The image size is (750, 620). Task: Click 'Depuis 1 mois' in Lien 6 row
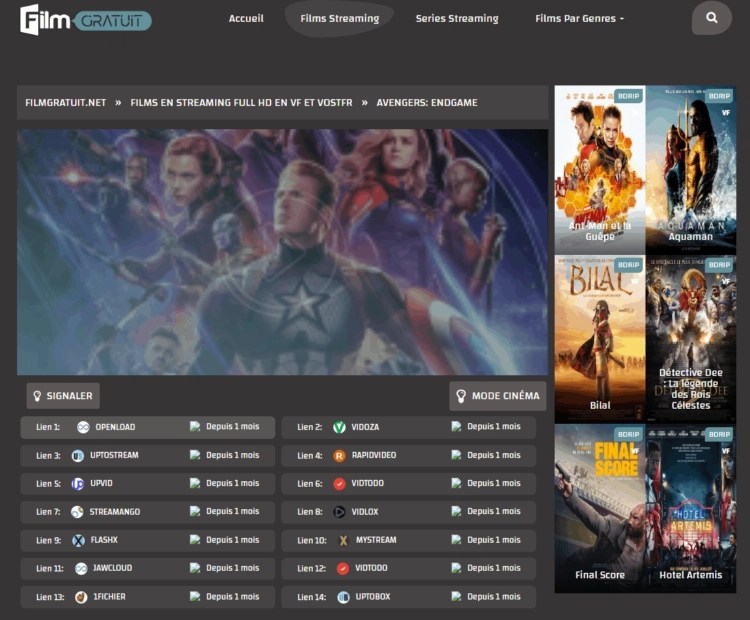coord(494,483)
